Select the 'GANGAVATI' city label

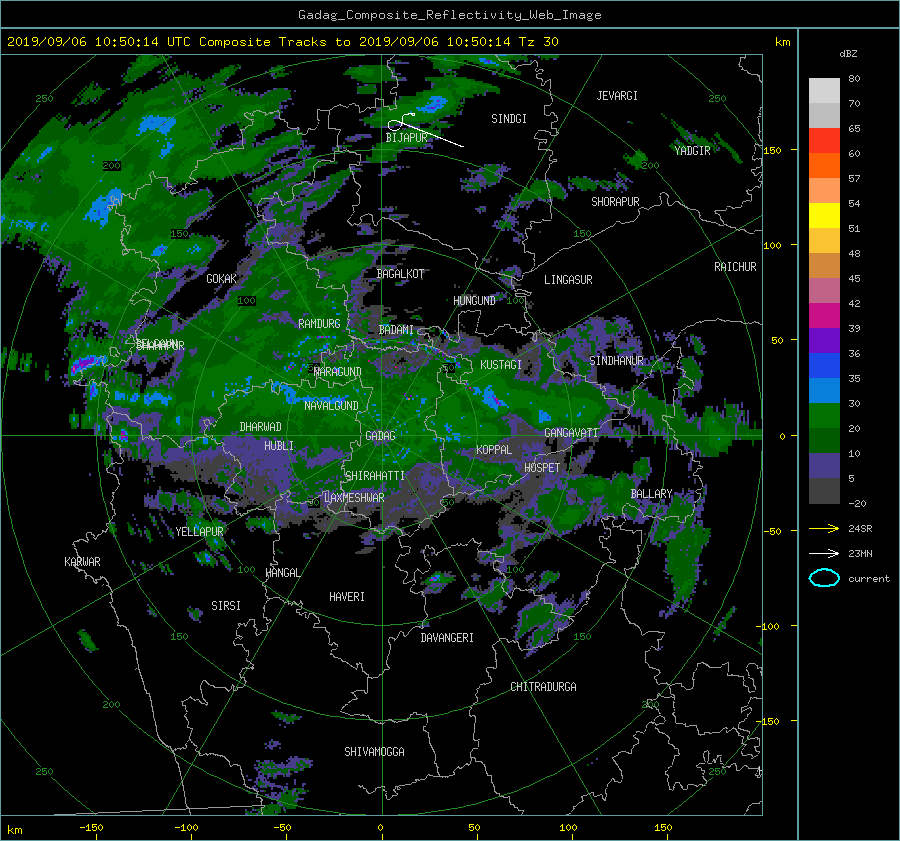pos(571,433)
